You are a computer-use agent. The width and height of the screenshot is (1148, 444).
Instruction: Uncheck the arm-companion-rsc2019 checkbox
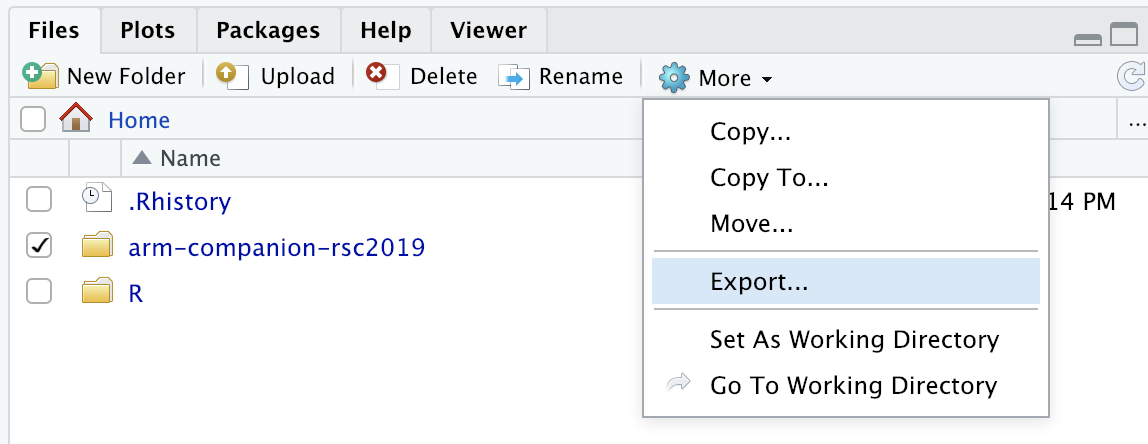pos(39,246)
